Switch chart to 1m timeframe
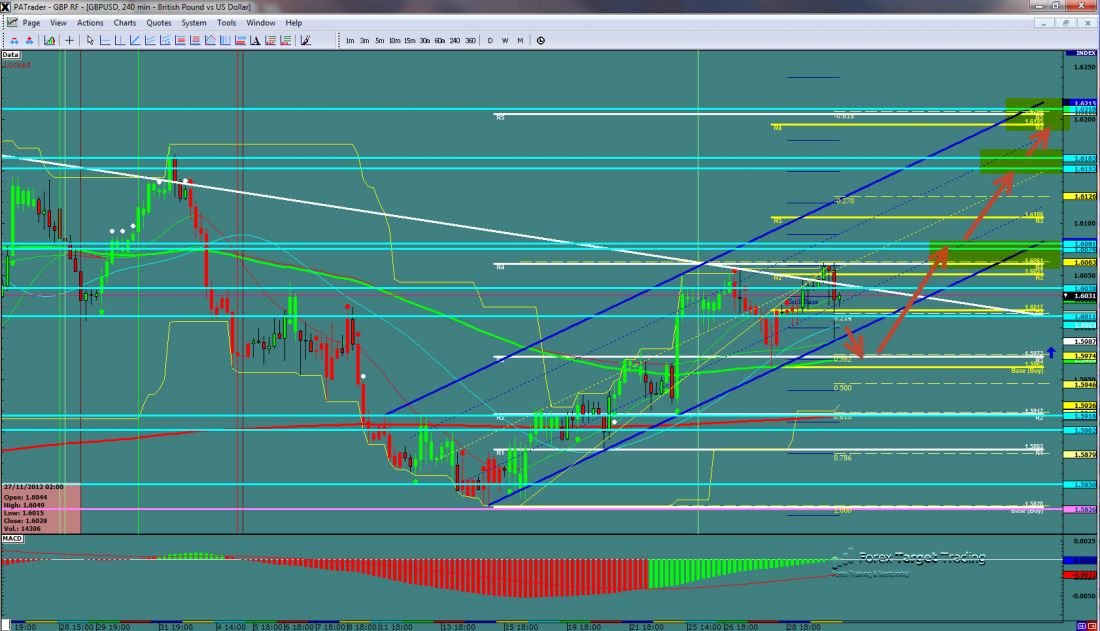 pos(349,40)
